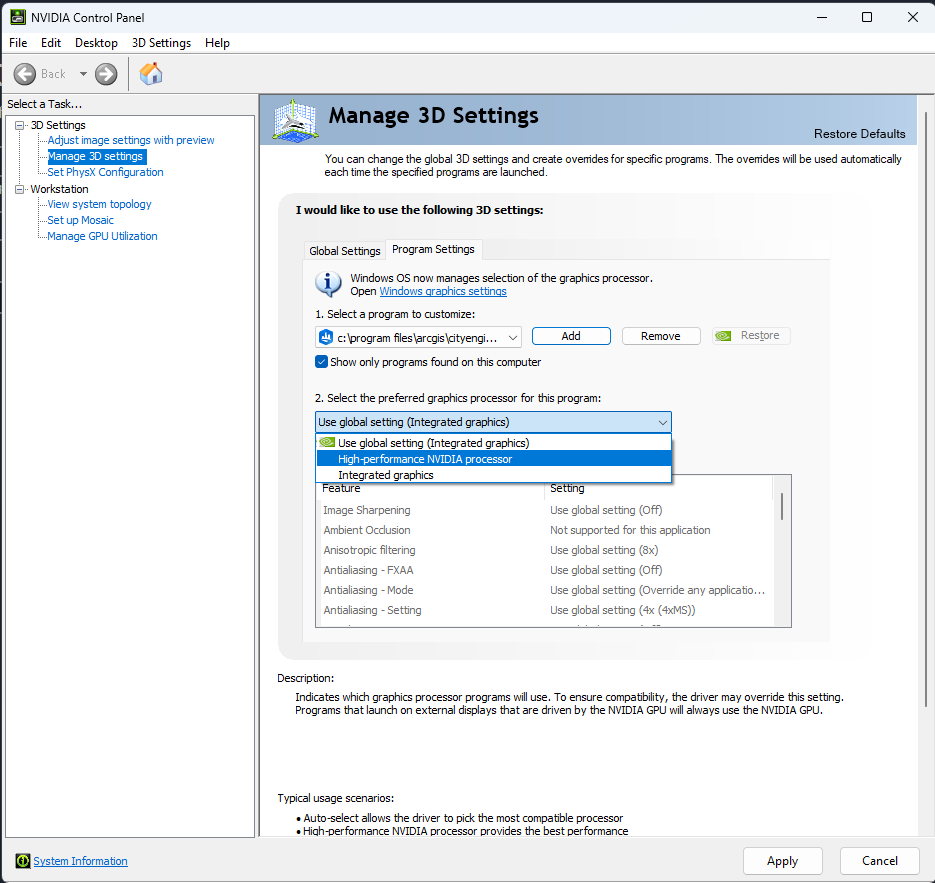Open Set up Mosaic
The height and width of the screenshot is (883, 935).
pyautogui.click(x=80, y=220)
